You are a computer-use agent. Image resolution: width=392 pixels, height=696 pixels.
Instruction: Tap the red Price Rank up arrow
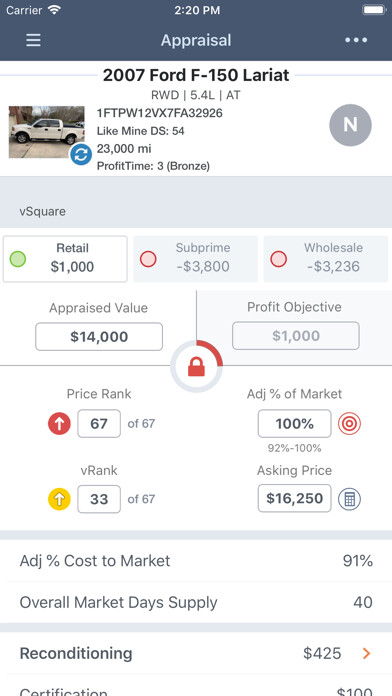point(59,423)
